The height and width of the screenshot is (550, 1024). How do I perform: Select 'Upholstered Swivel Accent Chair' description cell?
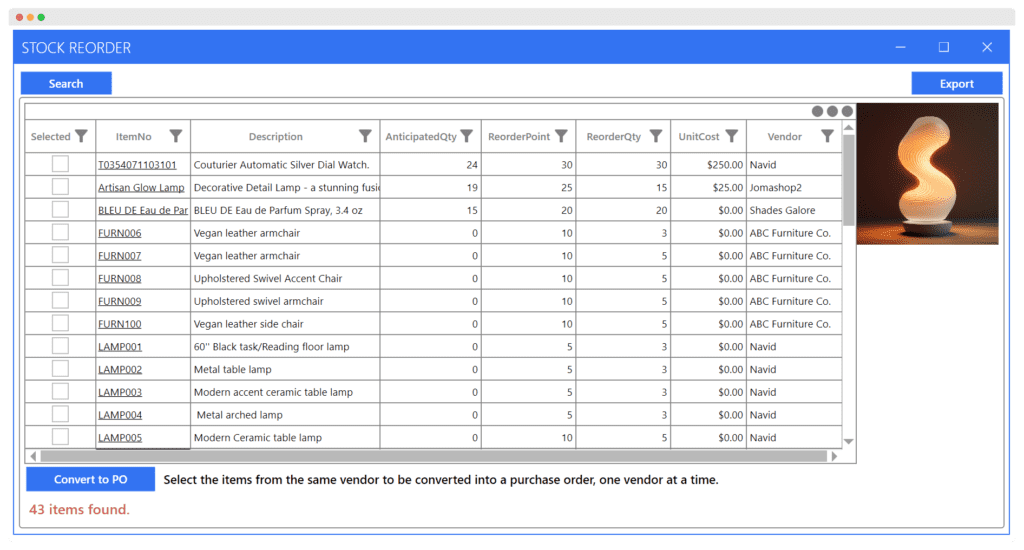285,278
